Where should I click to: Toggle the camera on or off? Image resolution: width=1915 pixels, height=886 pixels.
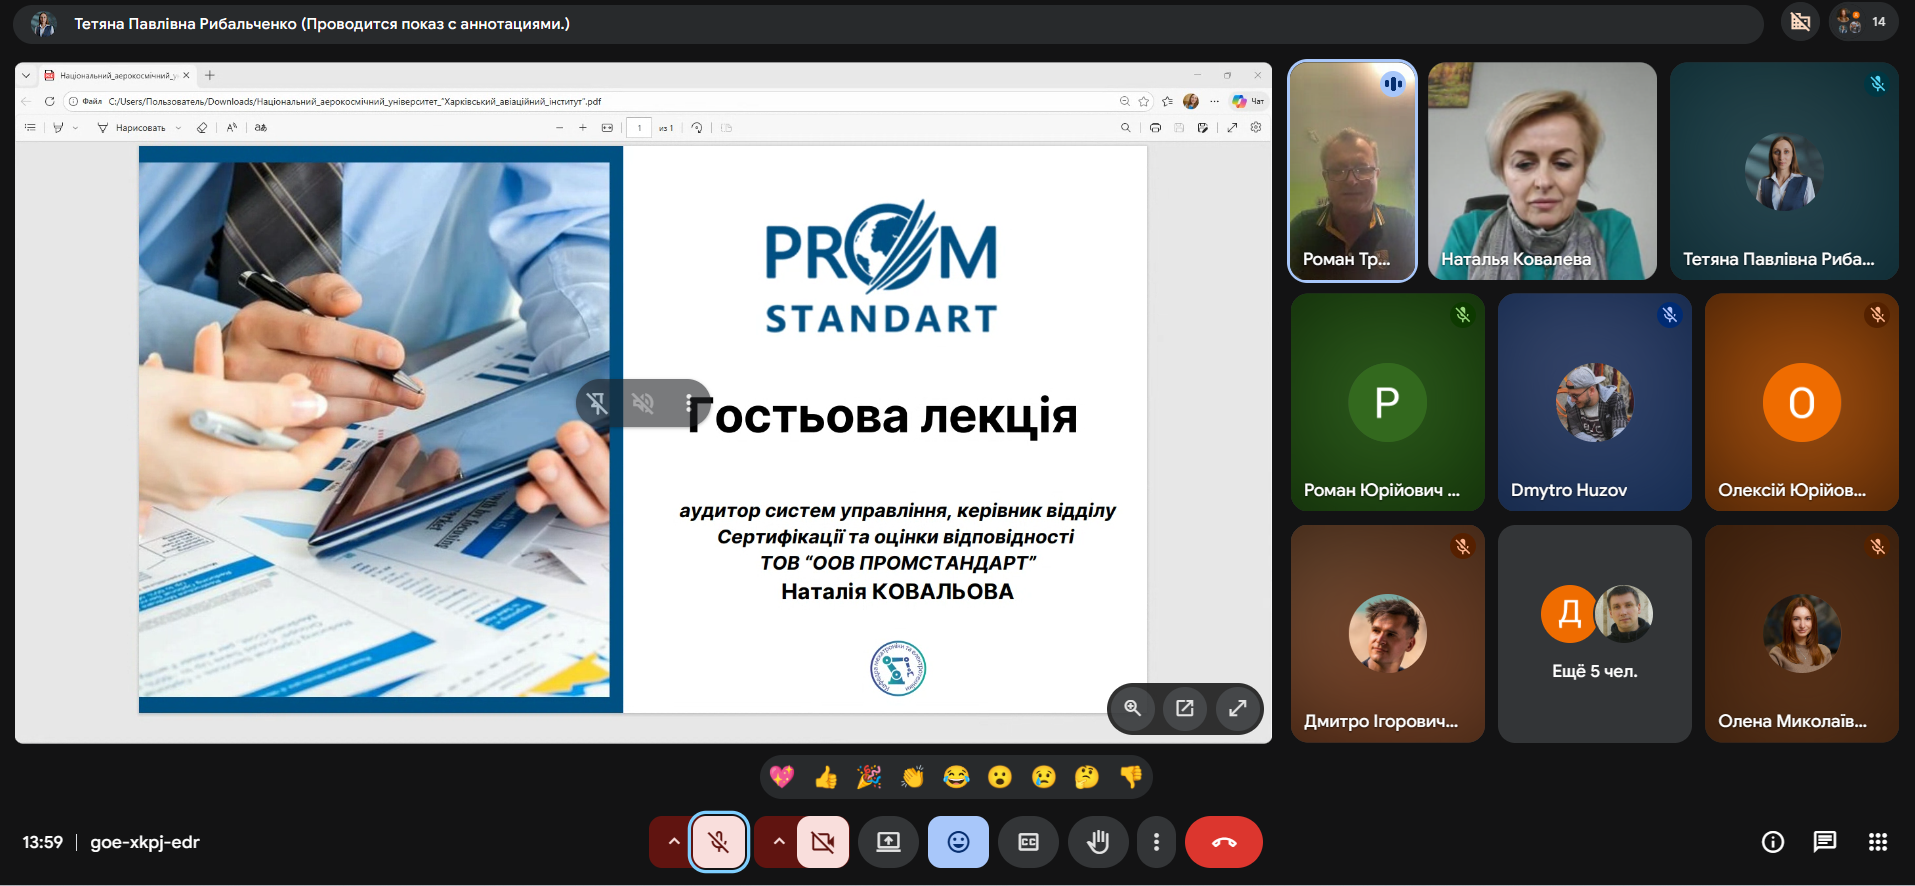pos(823,842)
